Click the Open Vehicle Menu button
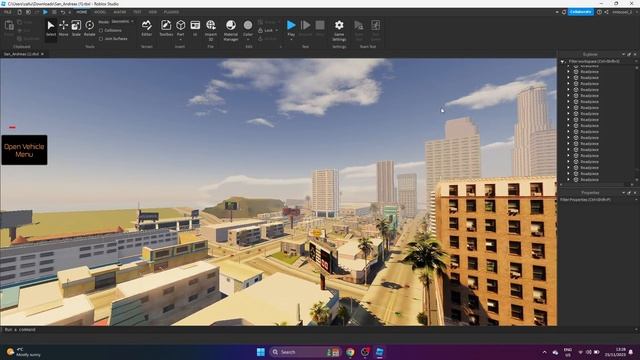The image size is (640, 360). pos(24,150)
